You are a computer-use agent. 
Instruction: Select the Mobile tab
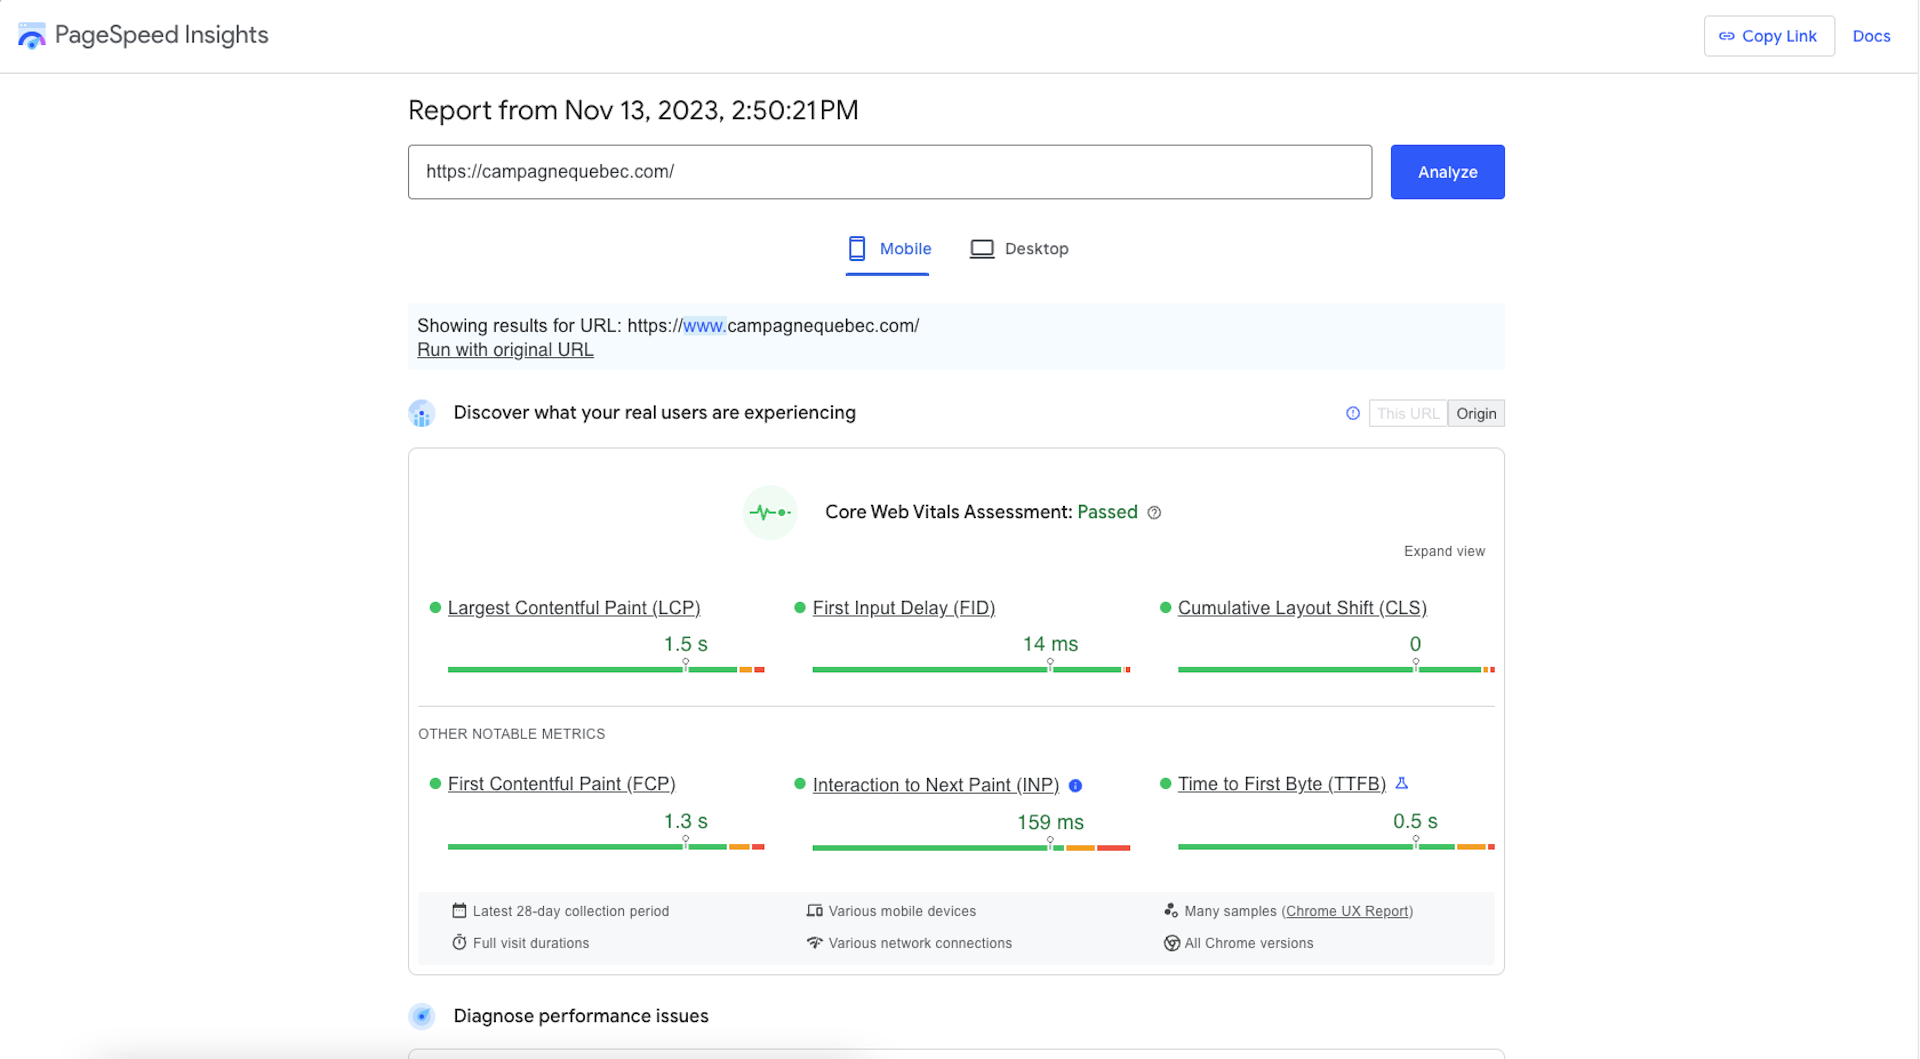click(888, 249)
